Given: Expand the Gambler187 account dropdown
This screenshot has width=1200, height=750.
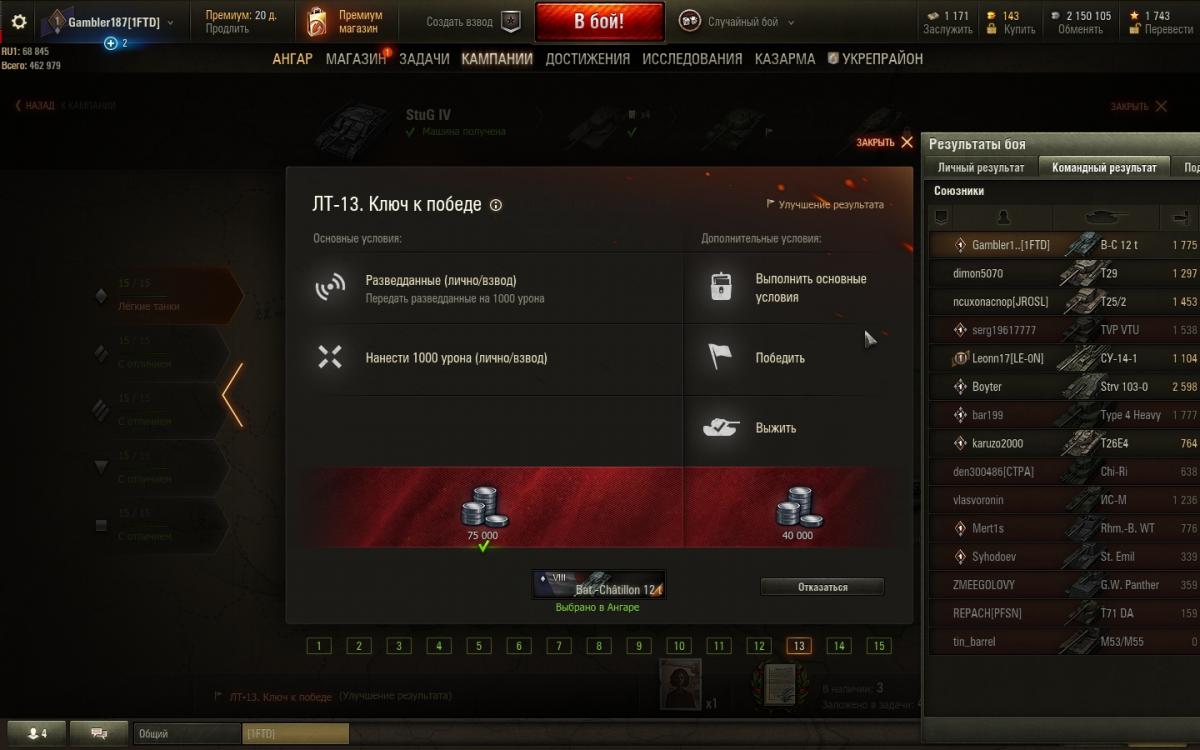Looking at the screenshot, I should coord(170,22).
